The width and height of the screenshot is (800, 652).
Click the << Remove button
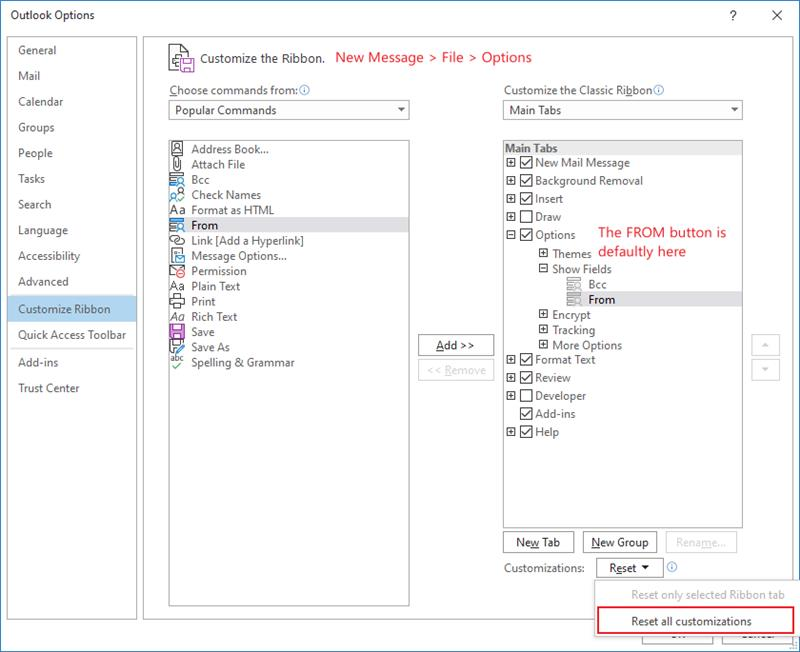tap(456, 370)
